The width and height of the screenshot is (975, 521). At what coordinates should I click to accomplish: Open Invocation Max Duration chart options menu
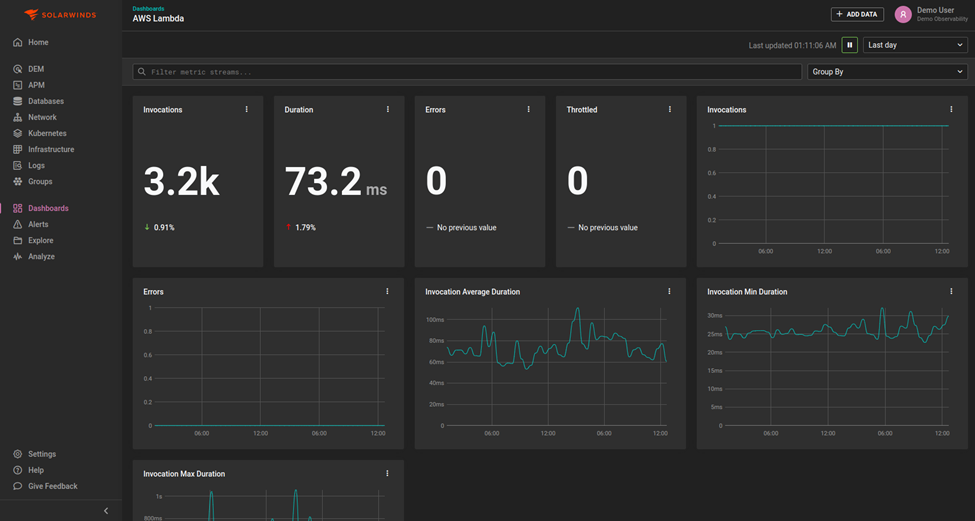pyautogui.click(x=387, y=474)
